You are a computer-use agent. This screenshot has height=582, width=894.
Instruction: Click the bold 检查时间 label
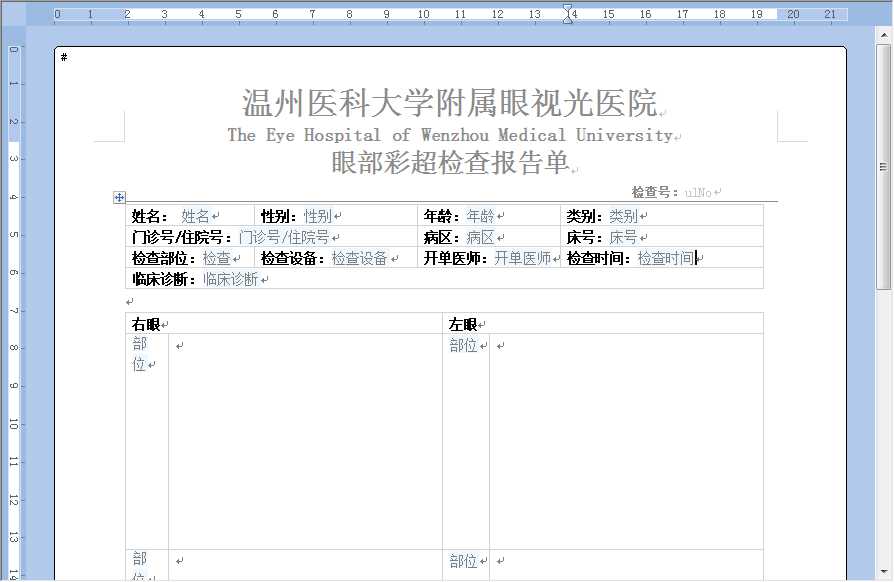599,258
